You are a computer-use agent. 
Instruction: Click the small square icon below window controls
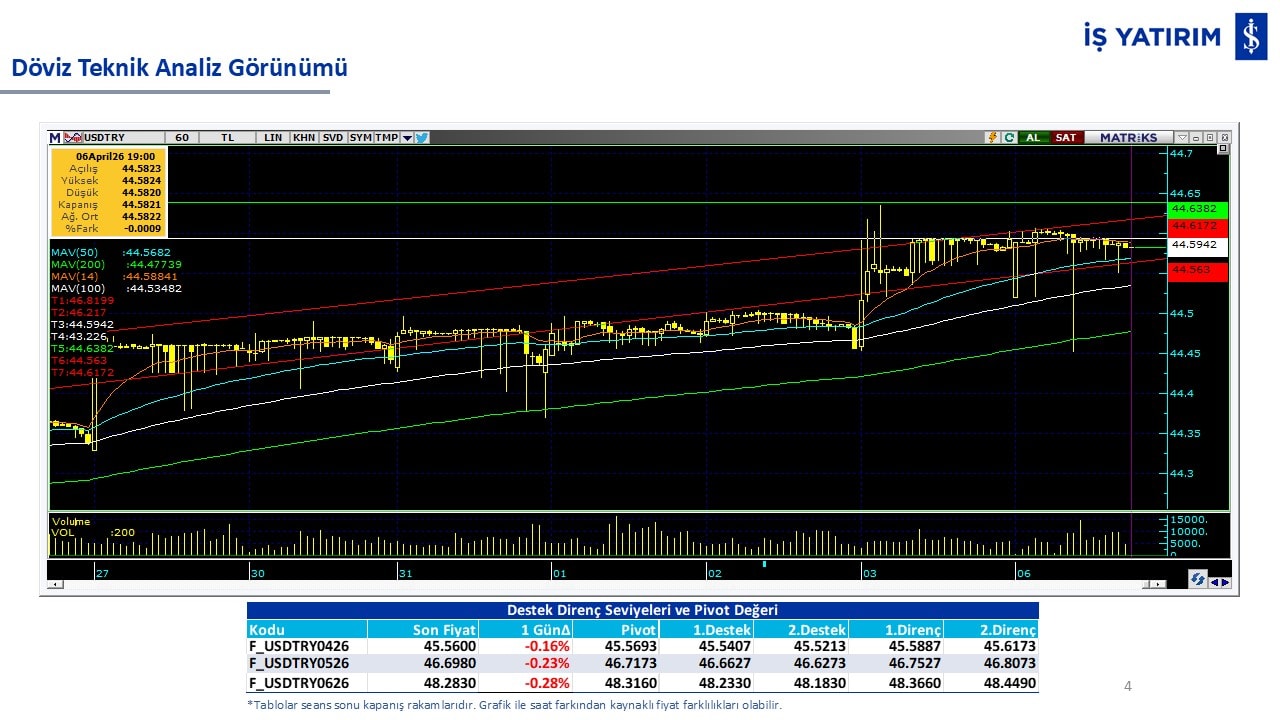click(1222, 149)
